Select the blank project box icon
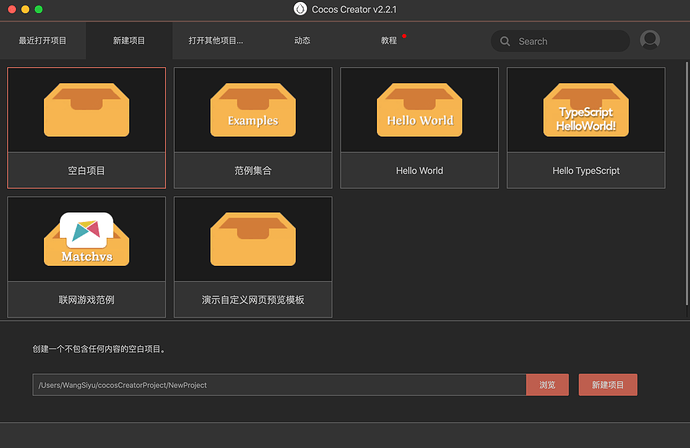This screenshot has width=690, height=448. (86, 110)
